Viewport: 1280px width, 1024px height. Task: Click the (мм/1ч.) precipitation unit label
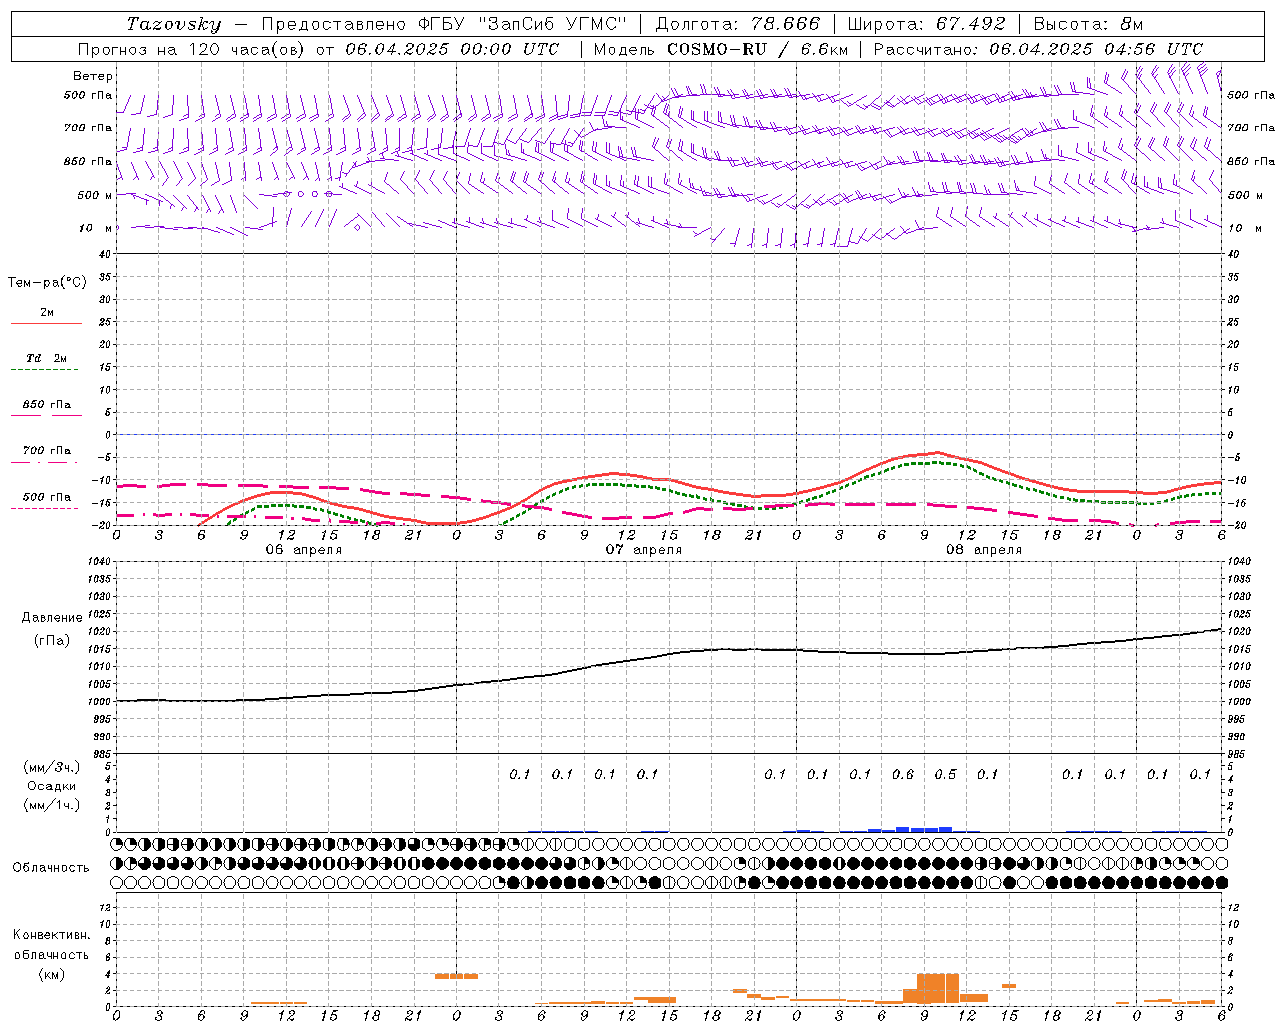(x=52, y=805)
